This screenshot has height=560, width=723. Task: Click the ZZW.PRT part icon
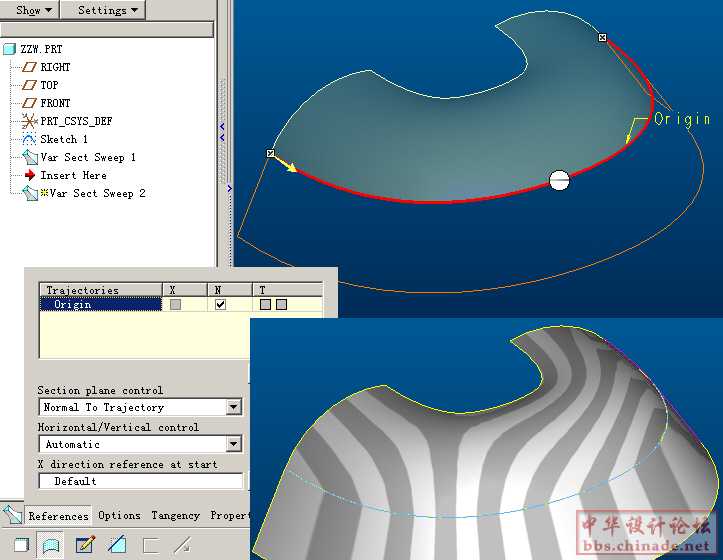10,49
